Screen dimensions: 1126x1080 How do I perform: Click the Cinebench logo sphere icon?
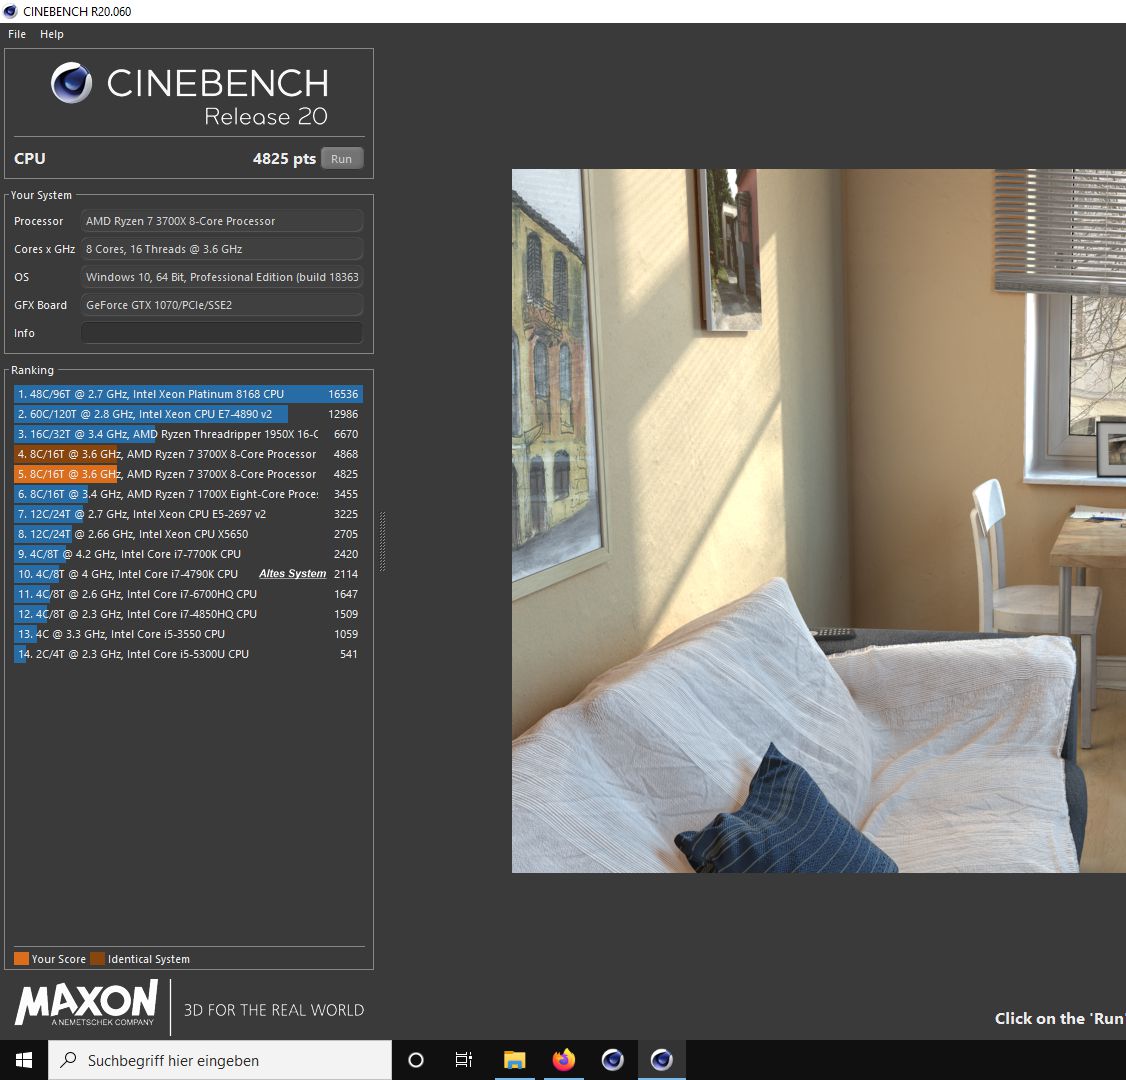pos(71,83)
